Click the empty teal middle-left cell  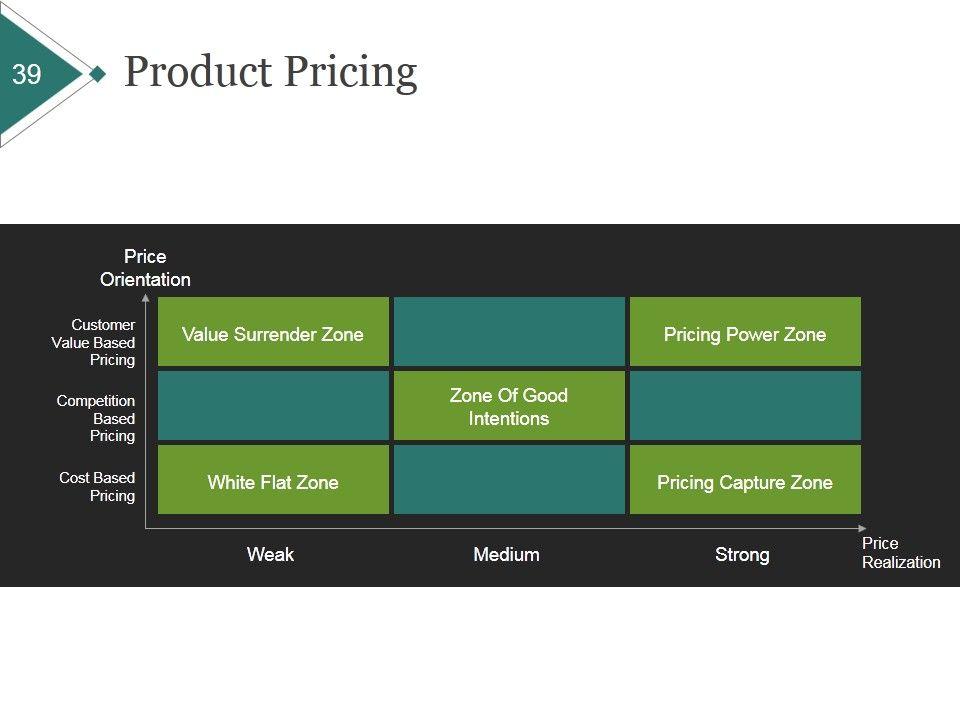click(273, 406)
